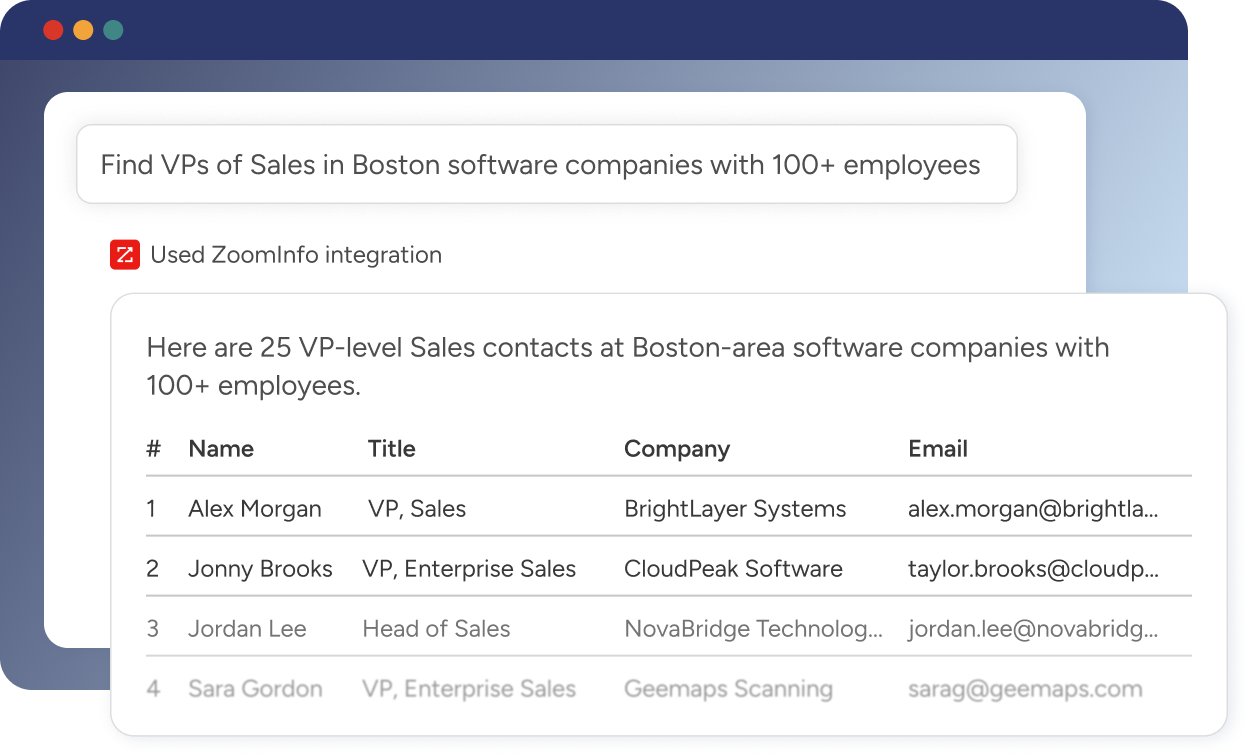The height and width of the screenshot is (756, 1246).
Task: Click the green maximize window dot
Action: point(114,30)
